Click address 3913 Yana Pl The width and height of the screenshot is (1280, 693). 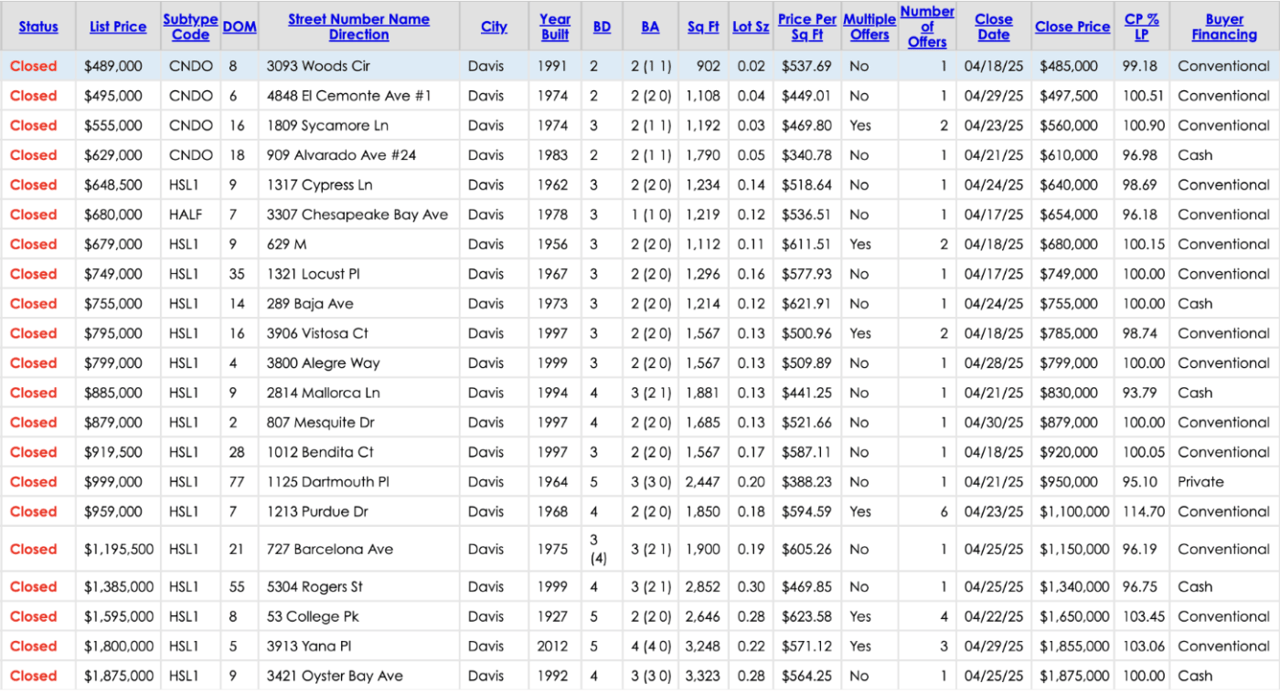point(309,646)
